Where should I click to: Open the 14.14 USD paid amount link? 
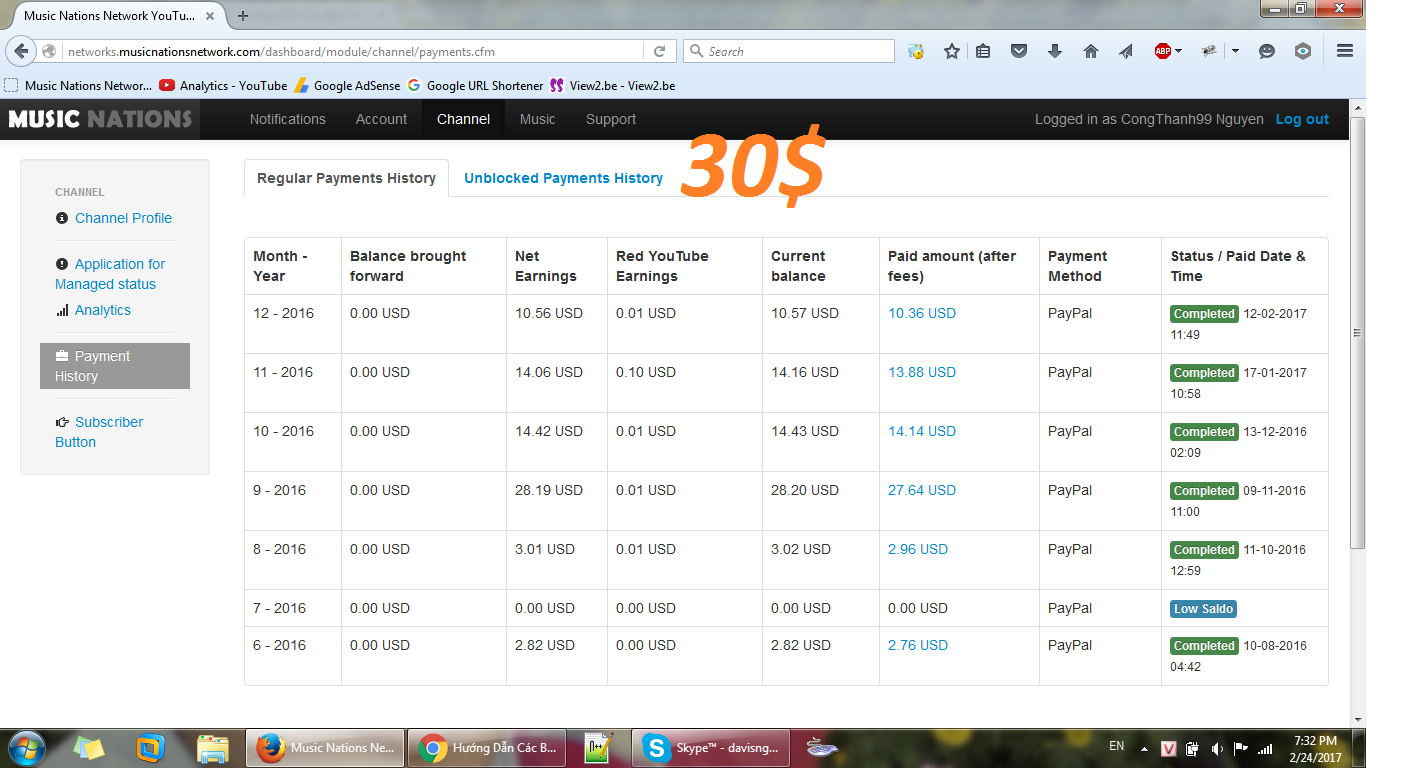922,431
